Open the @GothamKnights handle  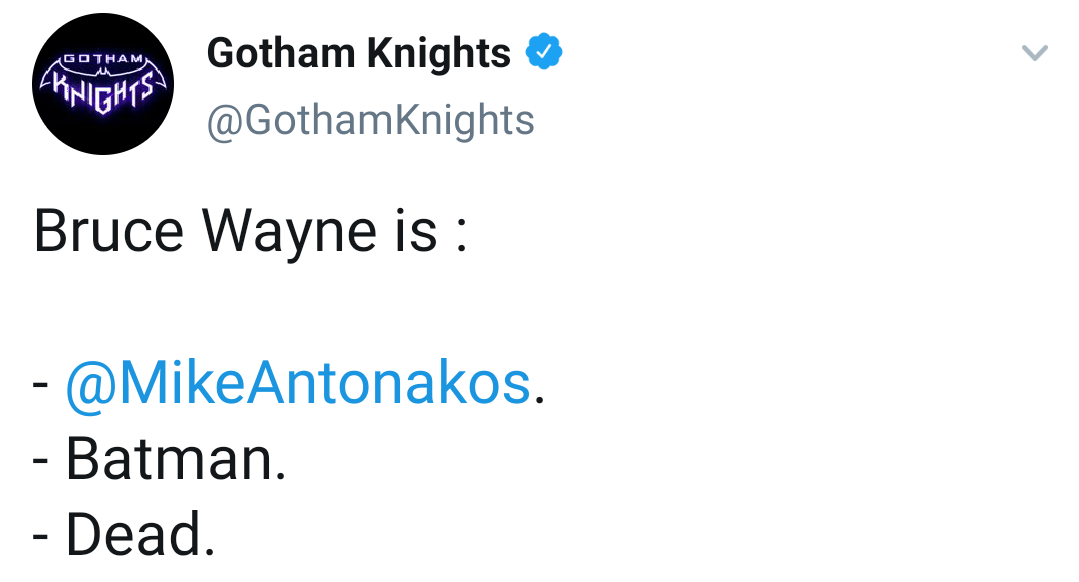point(370,120)
